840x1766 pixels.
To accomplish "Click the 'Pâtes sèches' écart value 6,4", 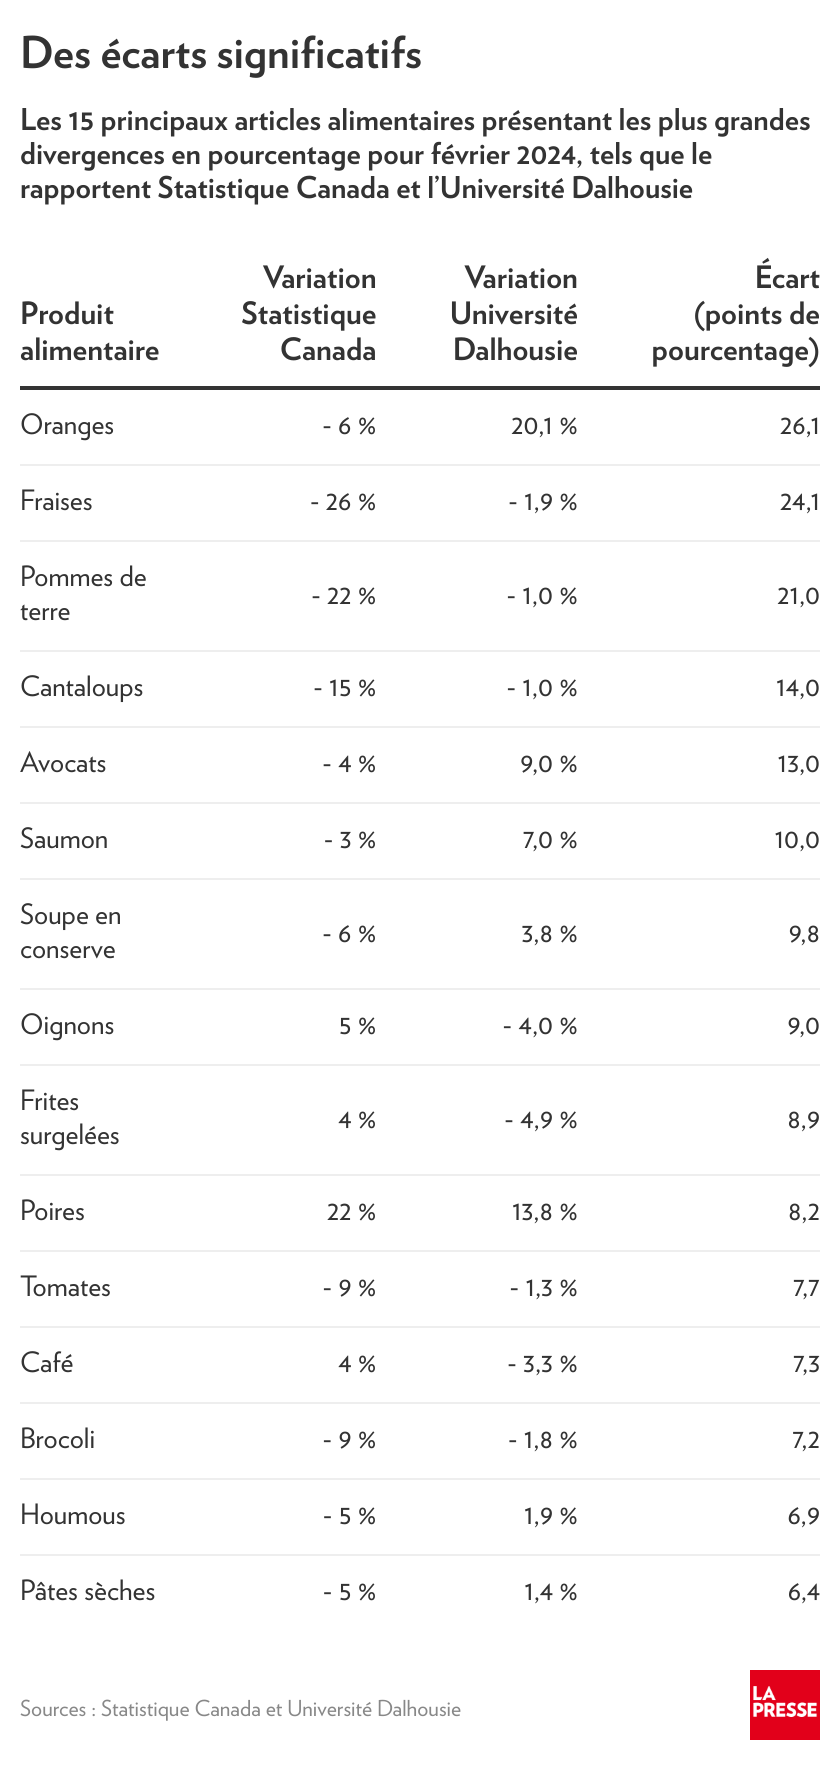I will pyautogui.click(x=803, y=1592).
